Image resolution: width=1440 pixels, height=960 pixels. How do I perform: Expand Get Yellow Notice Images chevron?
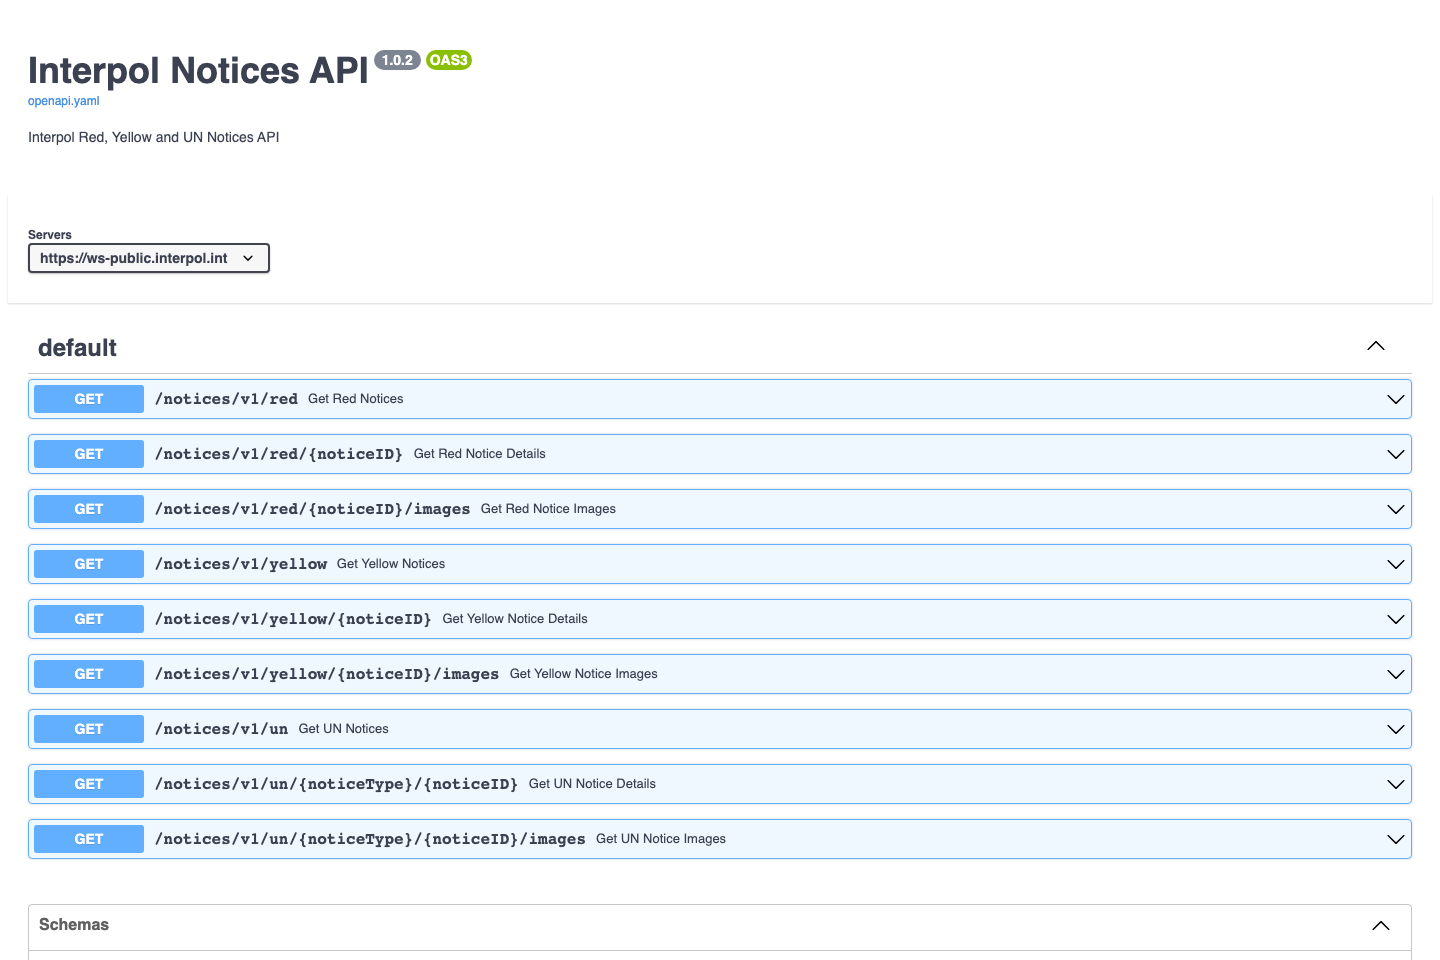[1395, 674]
